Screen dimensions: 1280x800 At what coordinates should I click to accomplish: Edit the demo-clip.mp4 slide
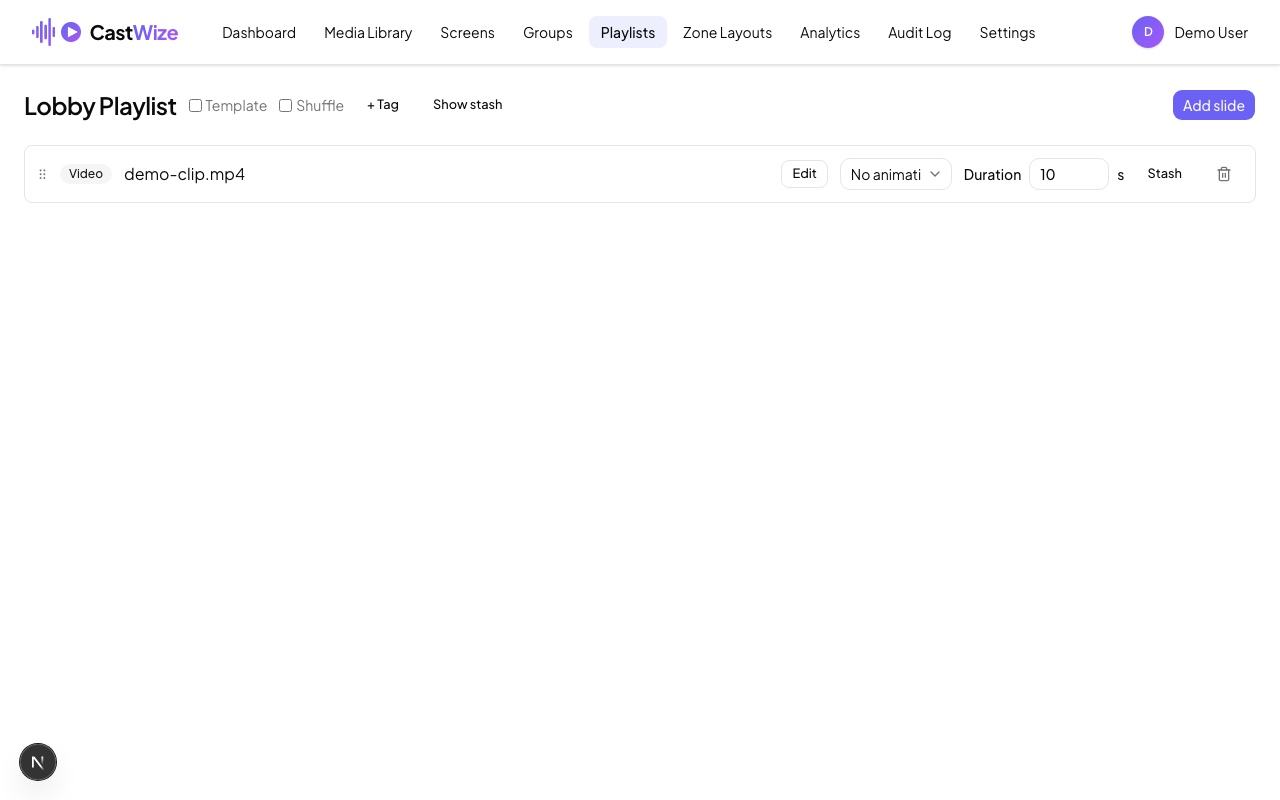804,174
